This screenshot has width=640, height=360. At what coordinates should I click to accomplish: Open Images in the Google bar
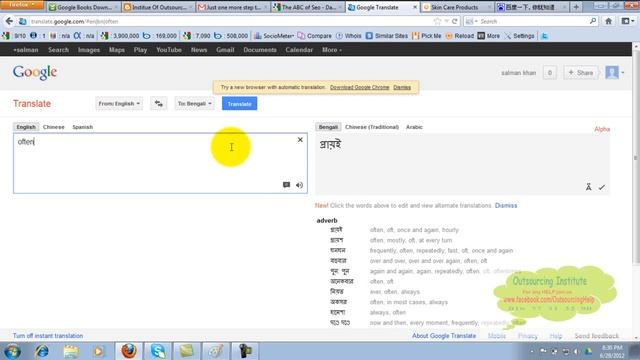click(89, 50)
